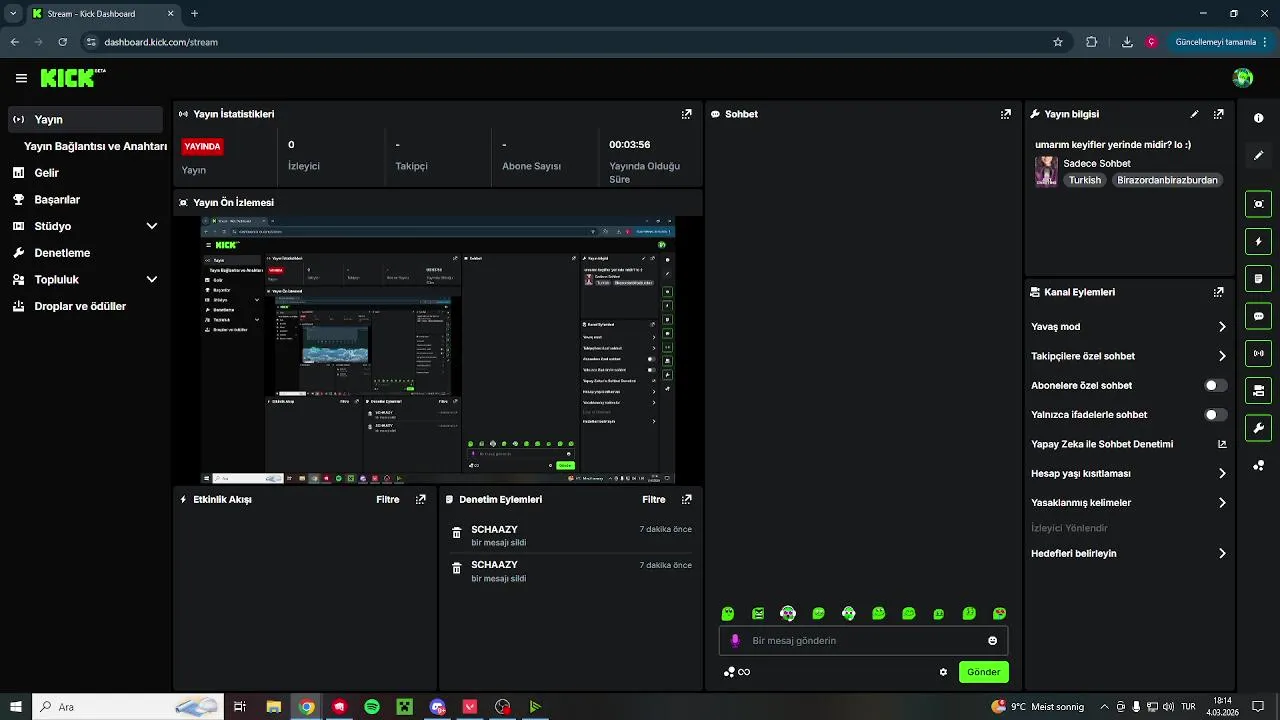Edit stream info with the Yayın bilgisi pencil icon
This screenshot has height=720, width=1280.
tap(1194, 114)
